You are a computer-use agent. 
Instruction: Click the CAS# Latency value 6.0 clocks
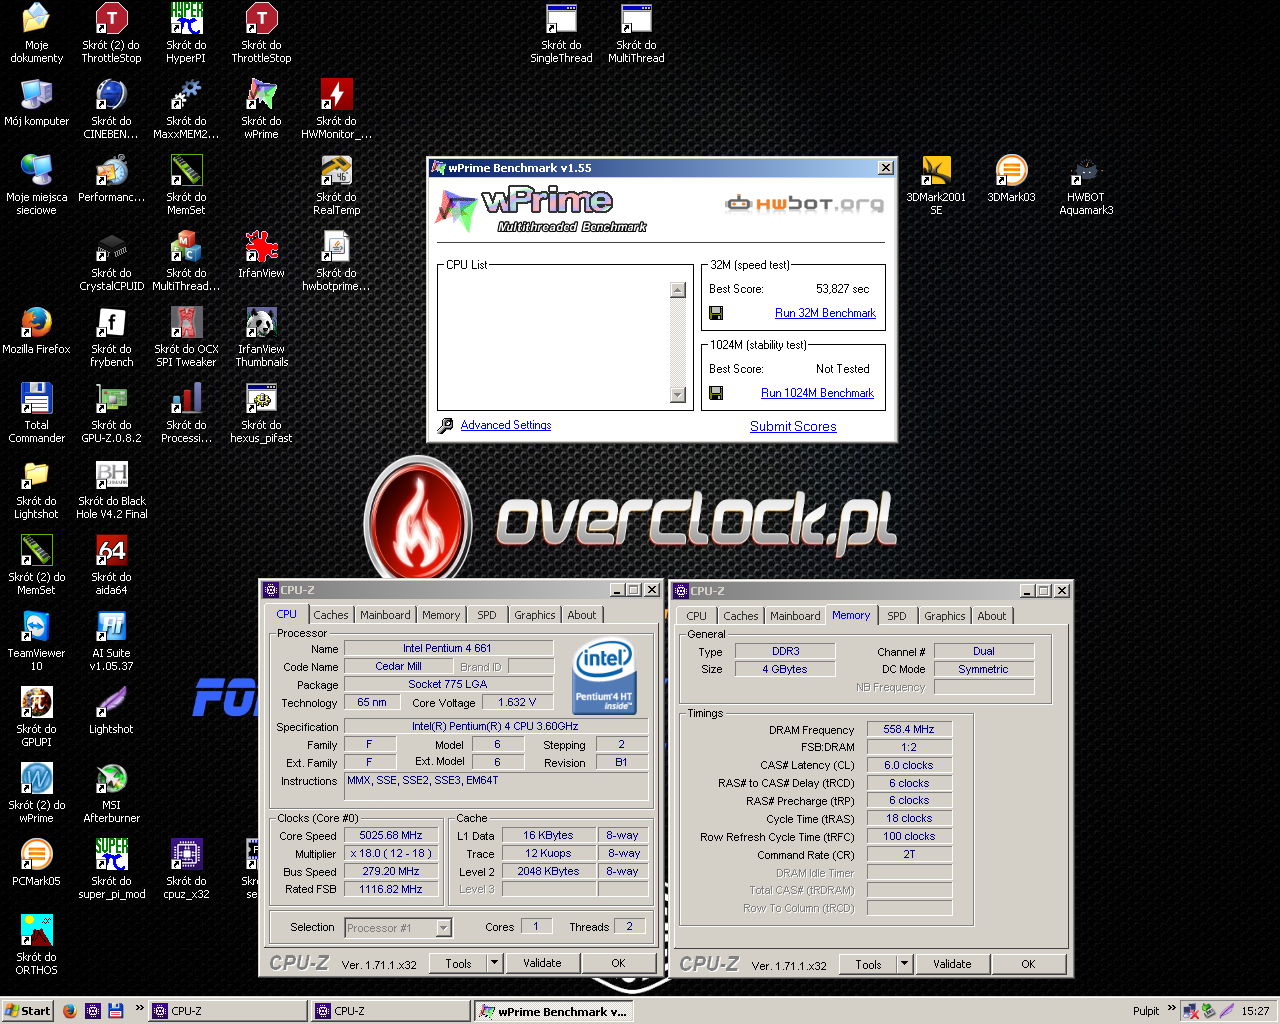[909, 765]
